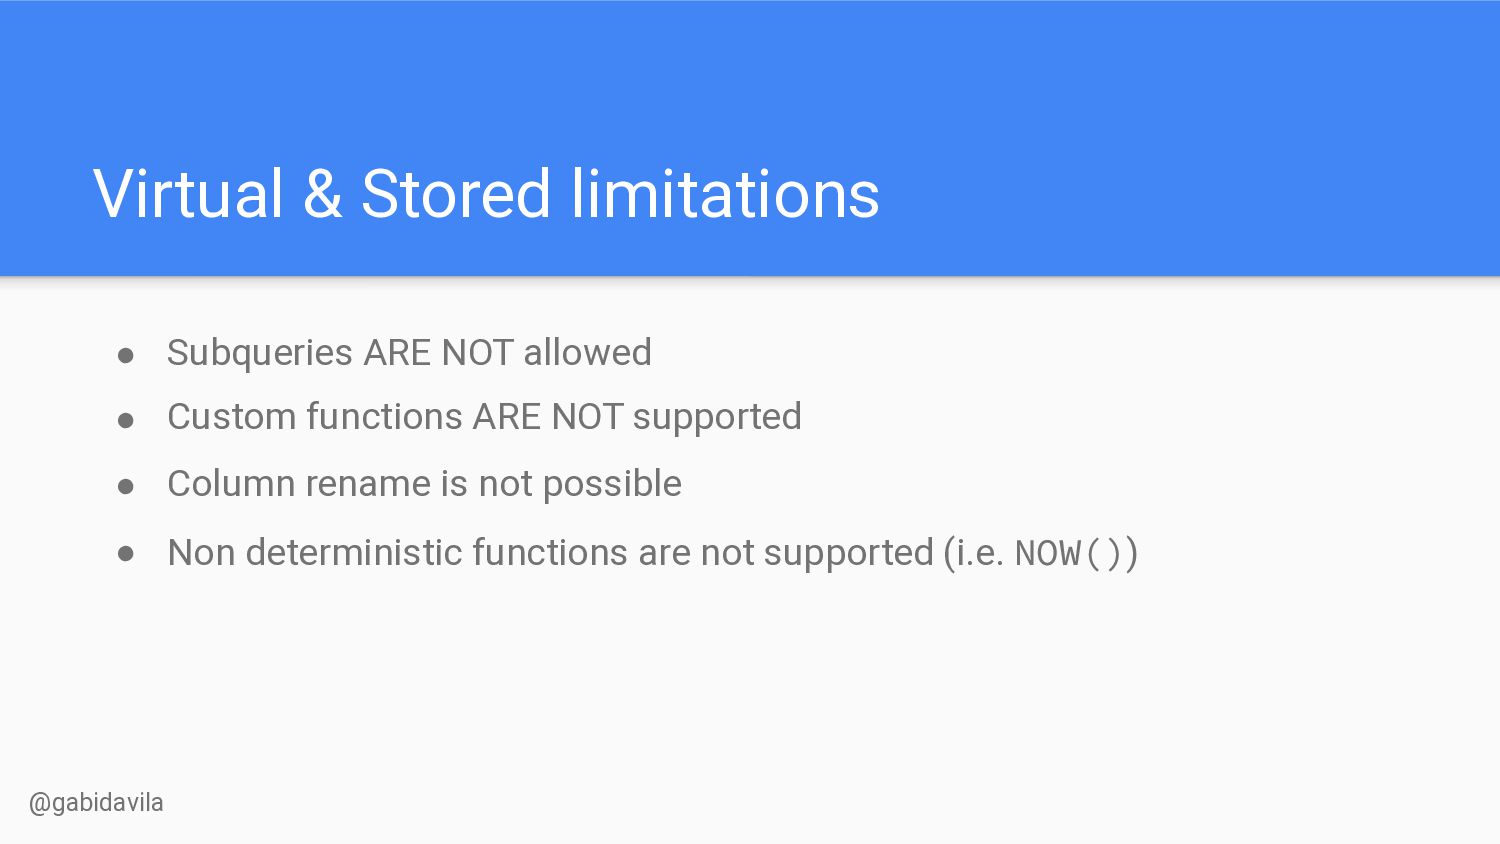Click the word "Virtual" in the title
1500x844 pixels.
point(188,193)
